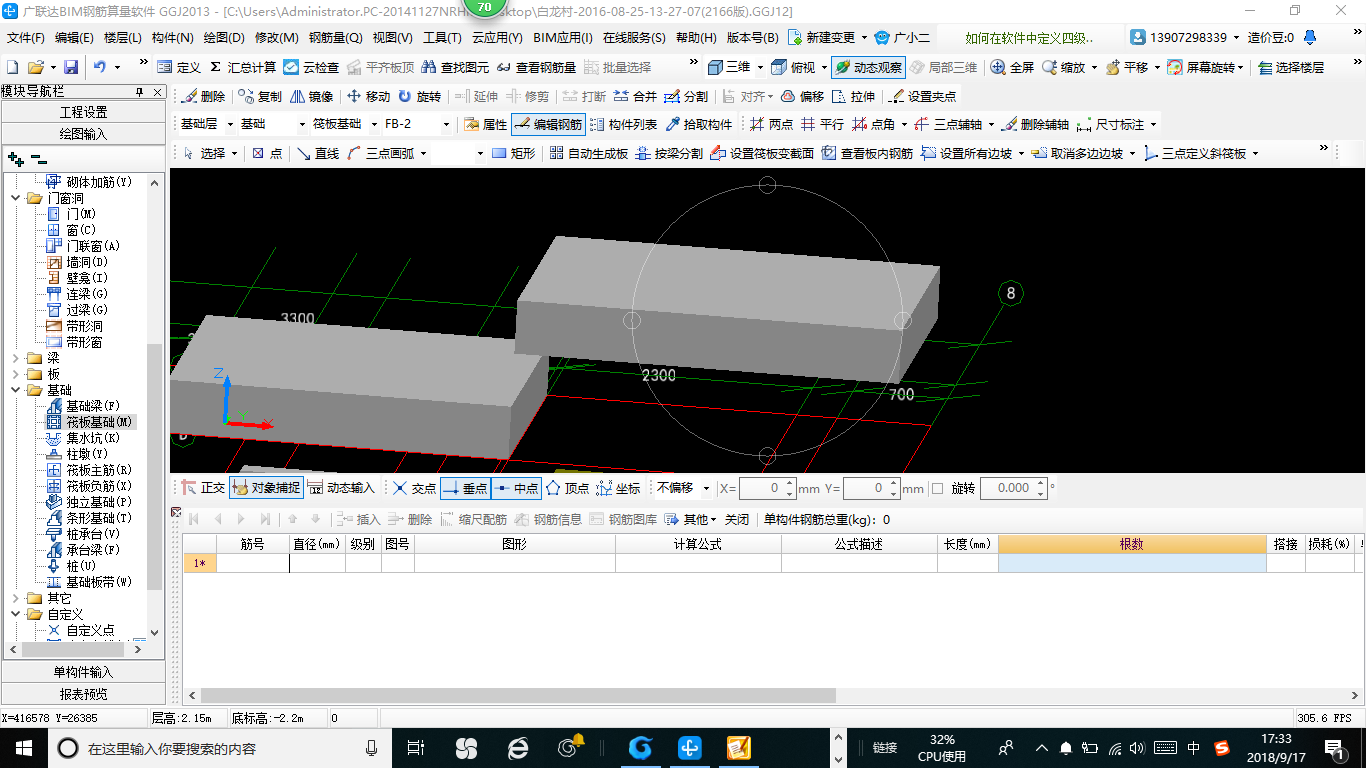
Task: Switch to 工程设置 panel
Action: 83,112
